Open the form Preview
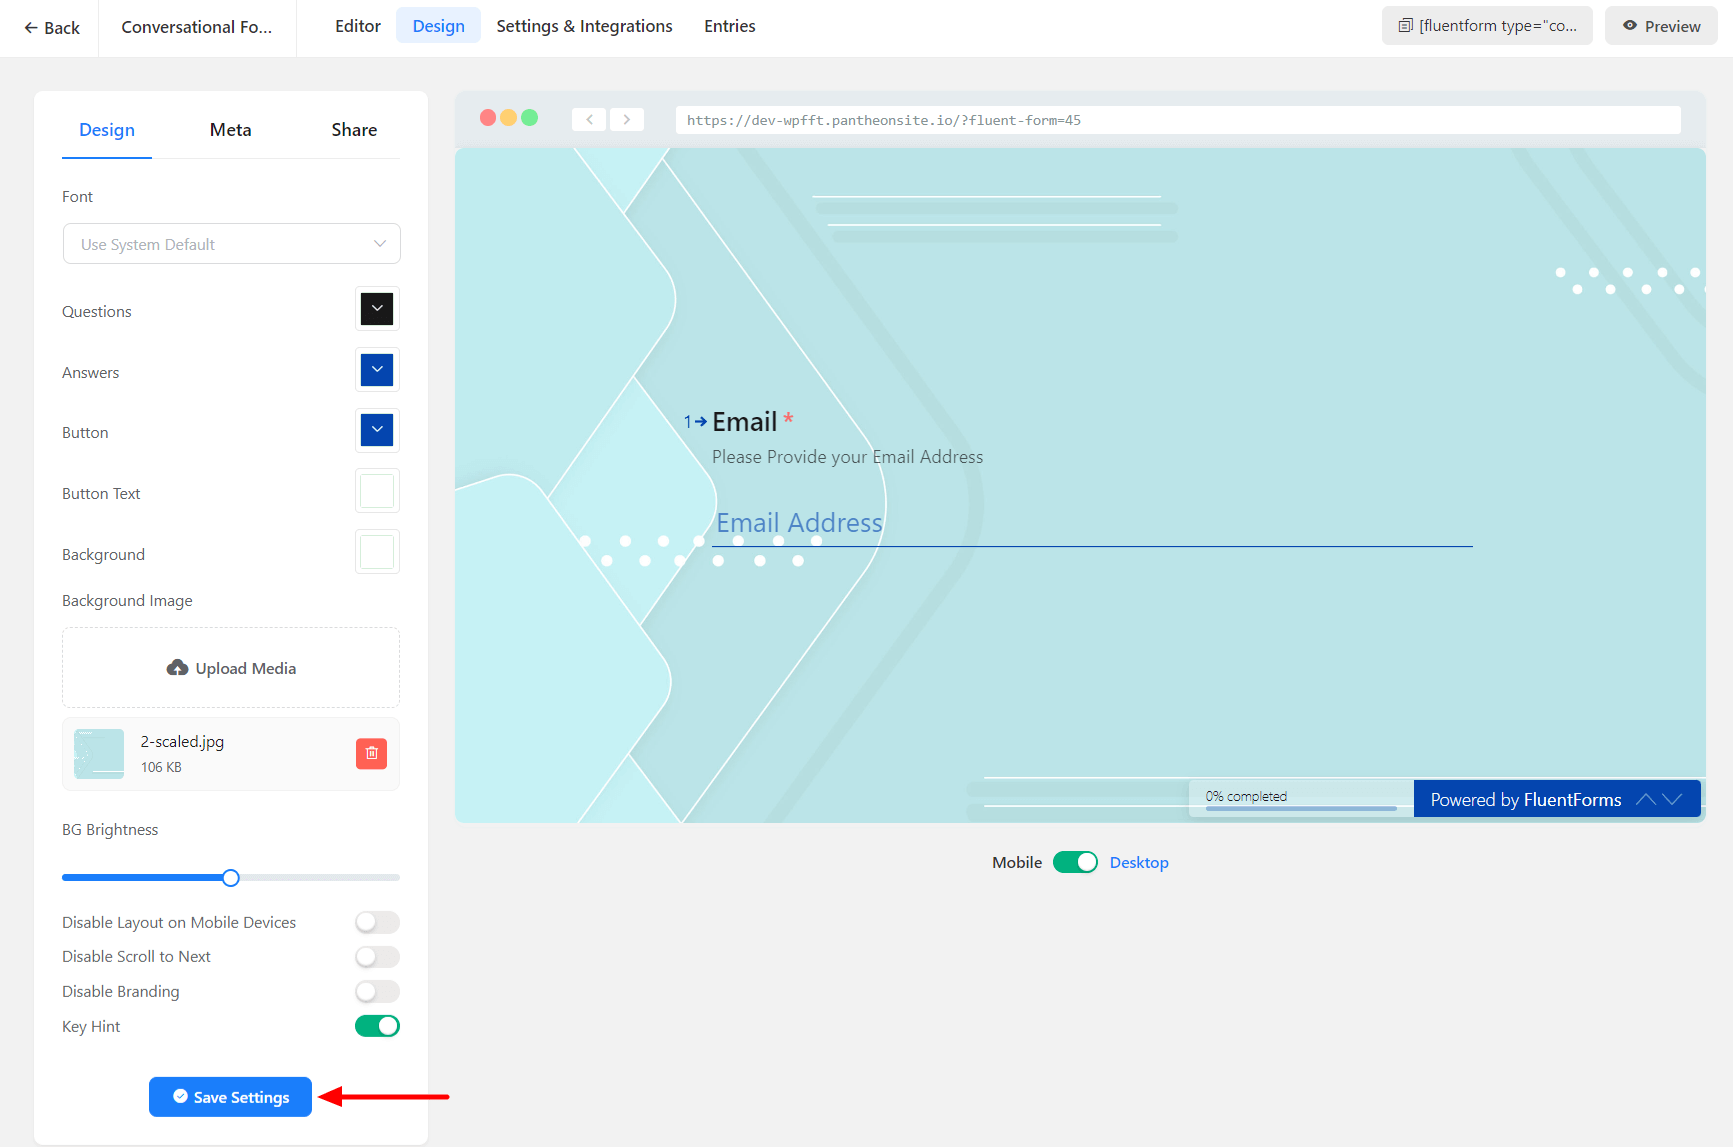Image resolution: width=1733 pixels, height=1147 pixels. (x=1661, y=26)
